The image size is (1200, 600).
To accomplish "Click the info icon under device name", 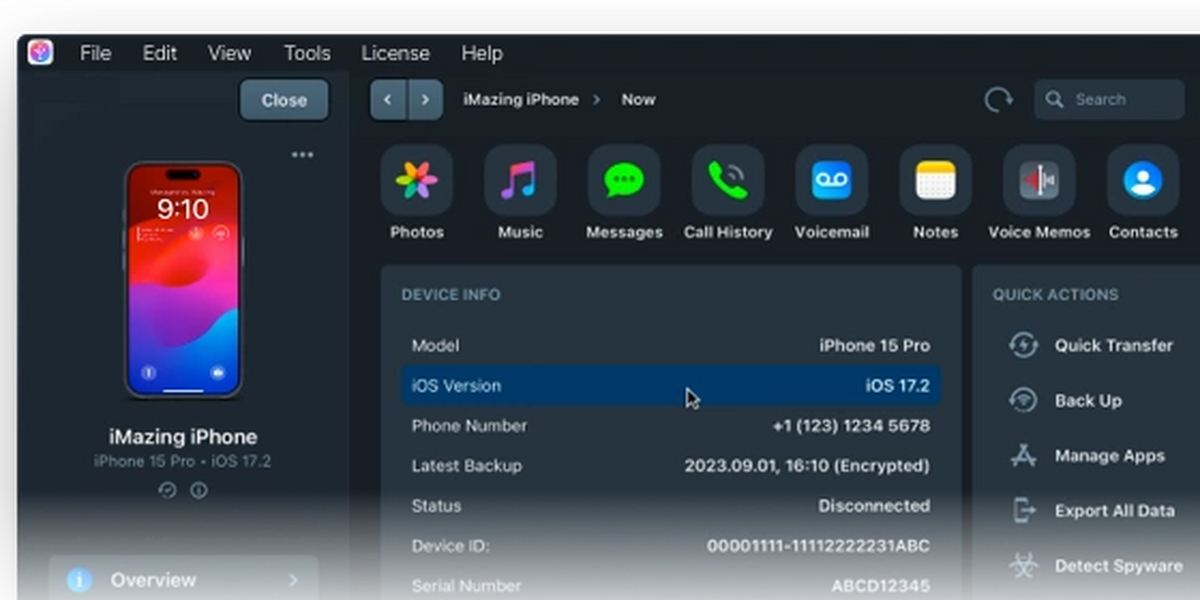I will (x=199, y=490).
